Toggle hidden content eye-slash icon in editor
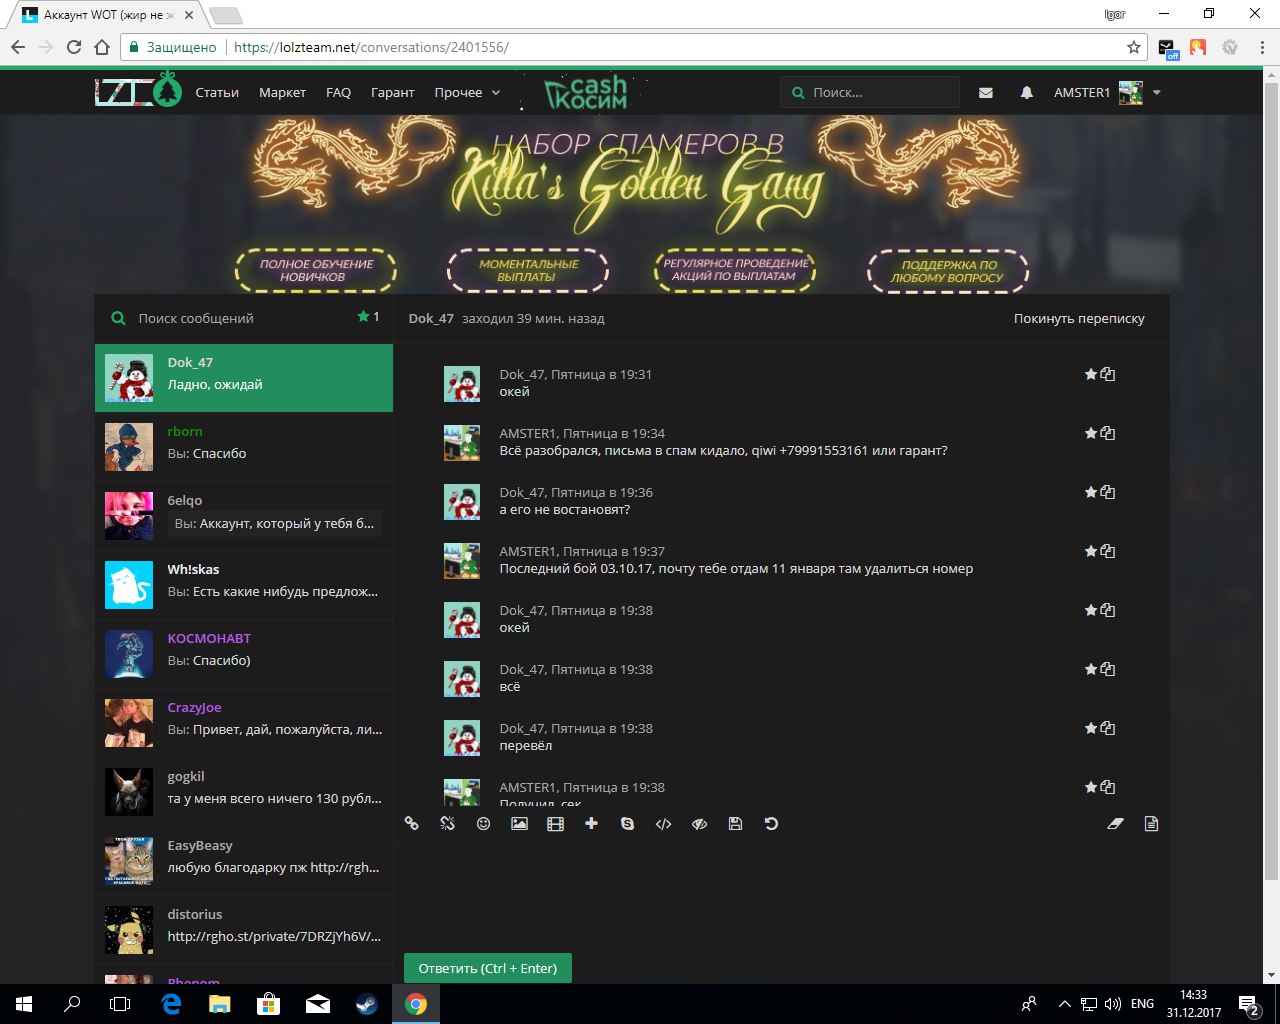 (699, 824)
